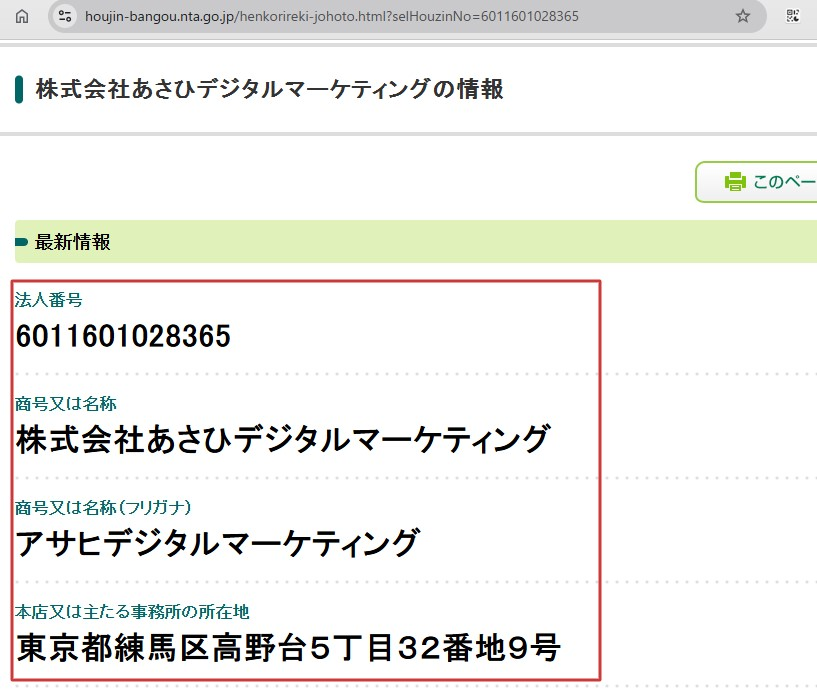Click the 法人番号 label

(x=42, y=298)
